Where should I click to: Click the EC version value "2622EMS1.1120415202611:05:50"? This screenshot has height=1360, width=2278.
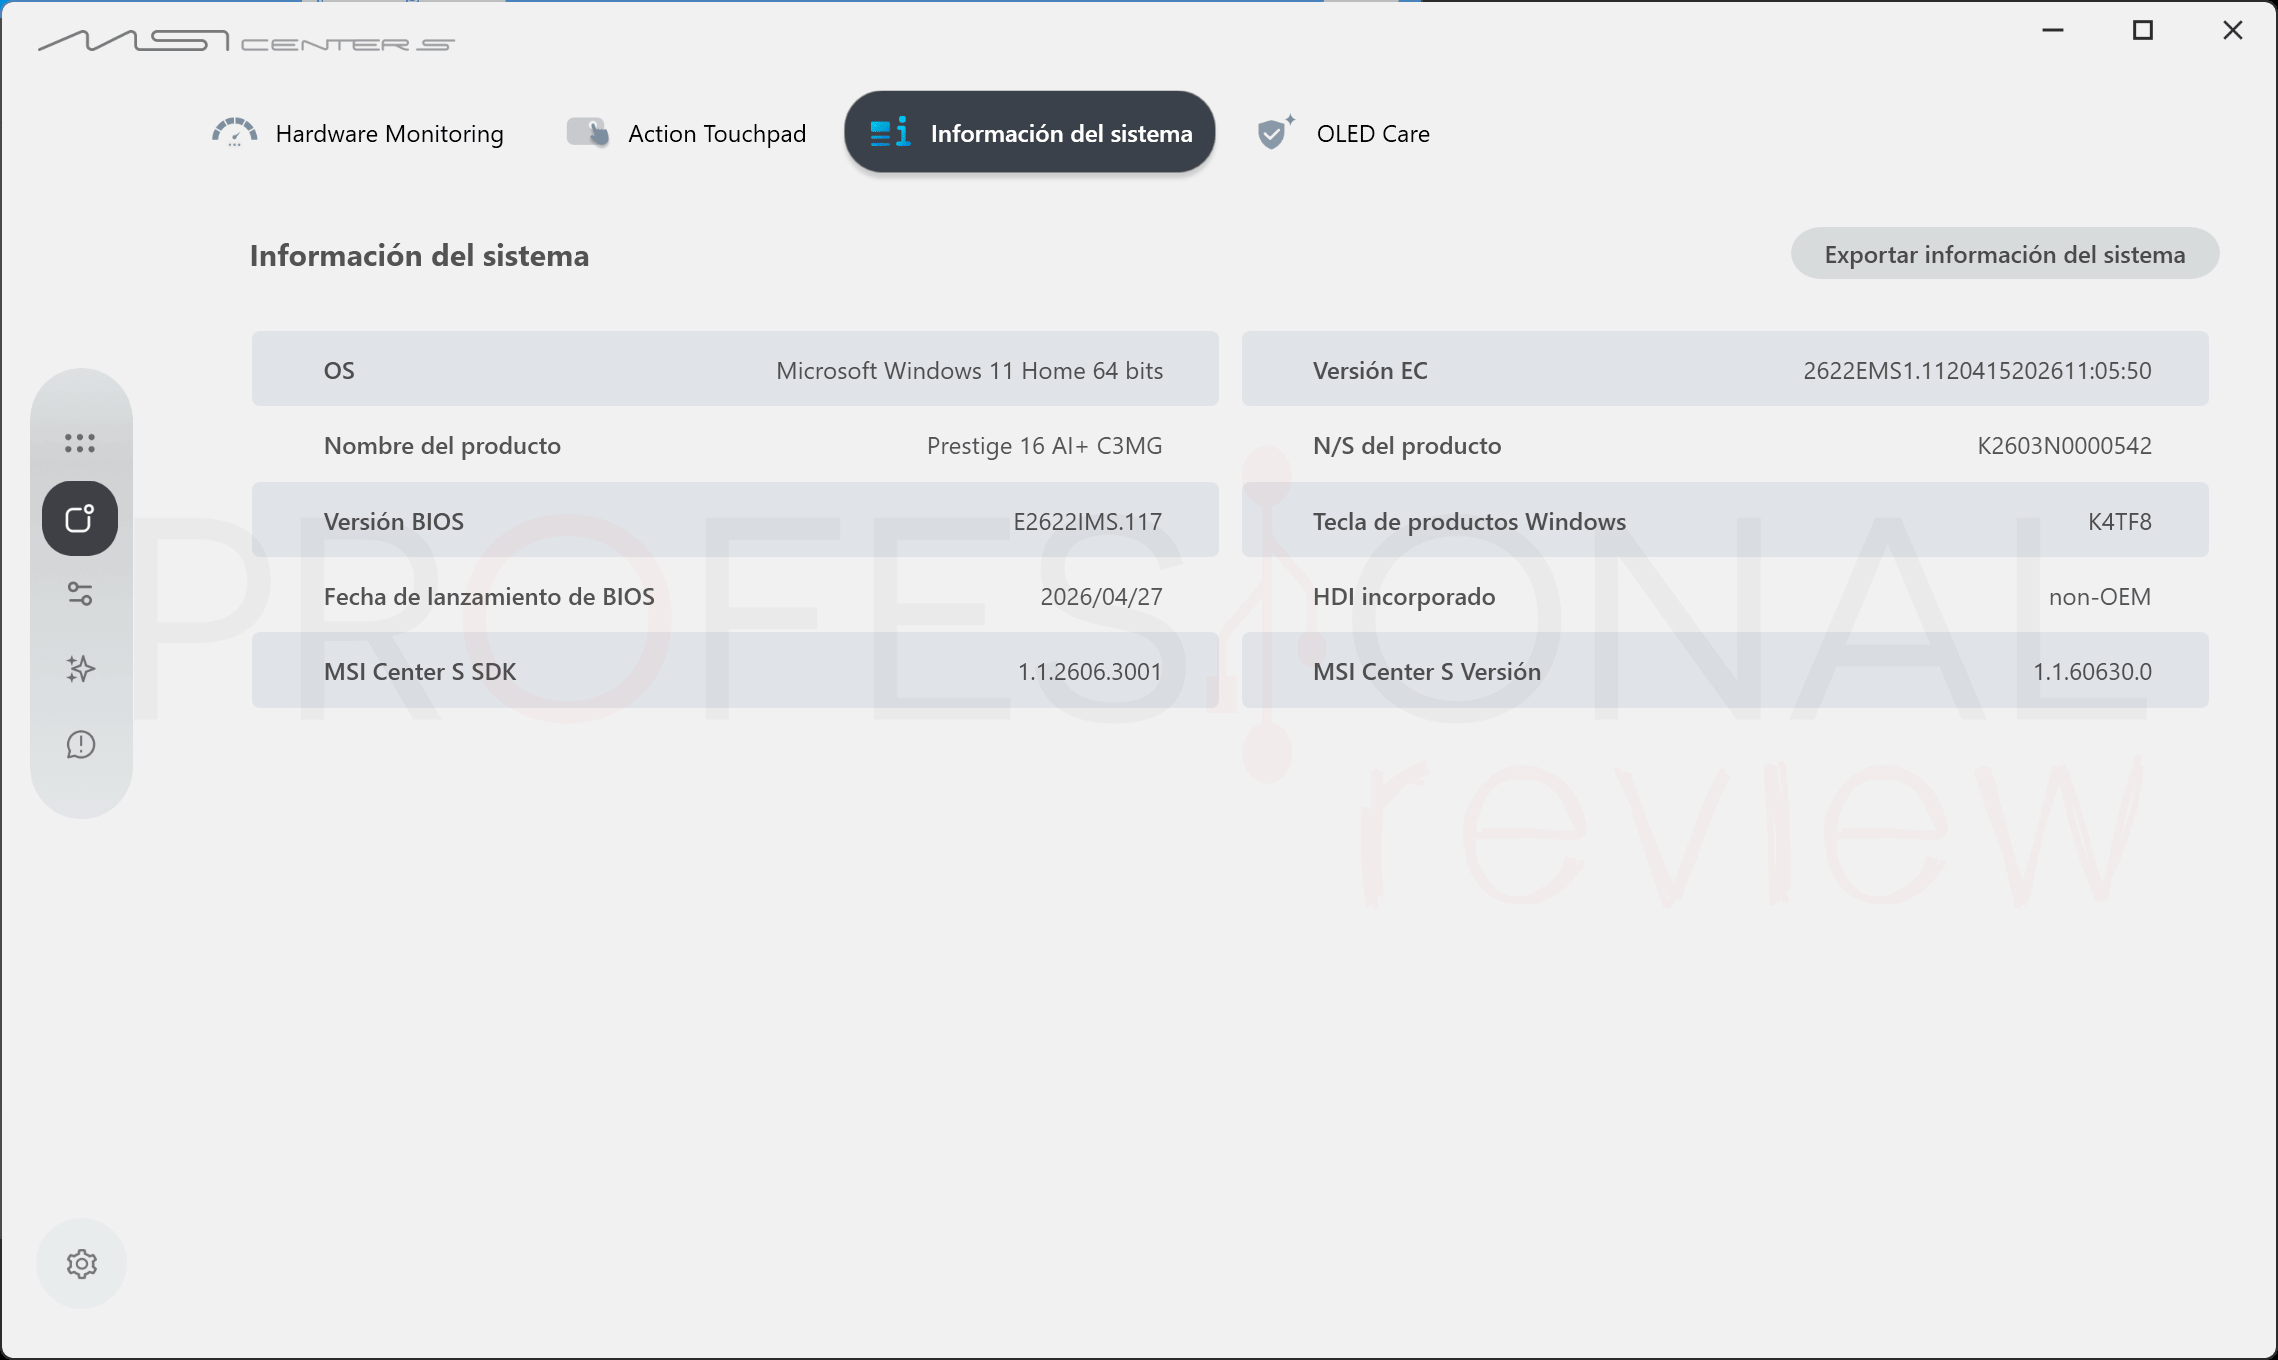pos(1977,370)
